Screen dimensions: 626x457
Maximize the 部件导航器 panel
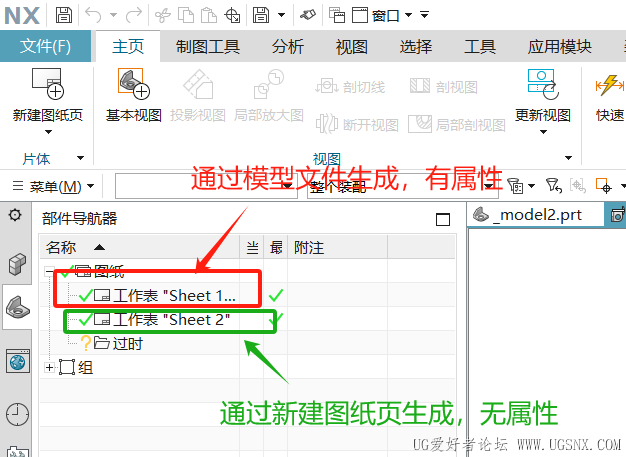tap(443, 220)
